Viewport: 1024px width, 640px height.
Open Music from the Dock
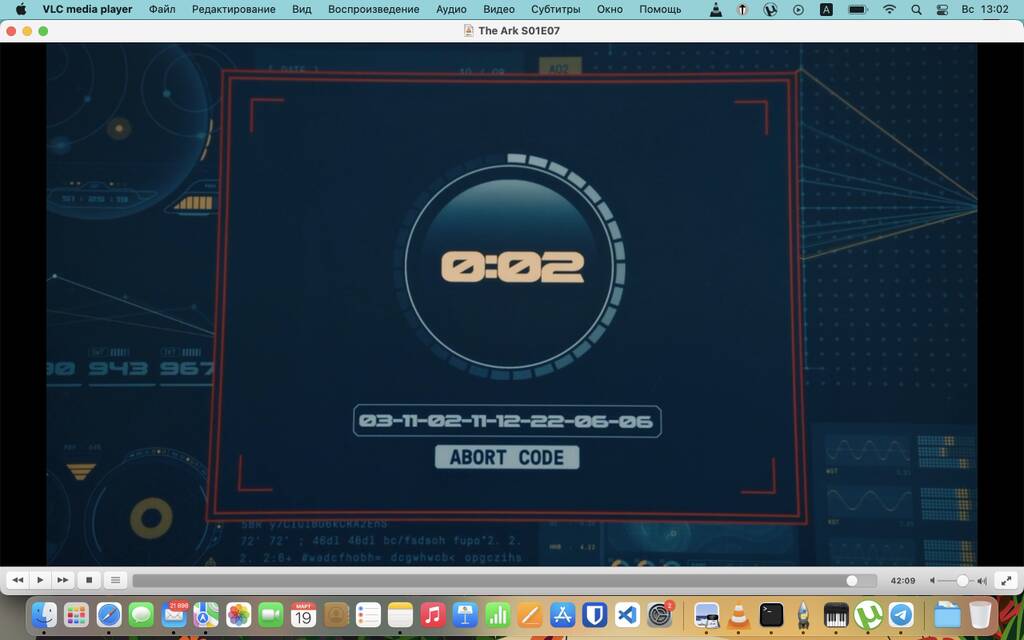[432, 615]
